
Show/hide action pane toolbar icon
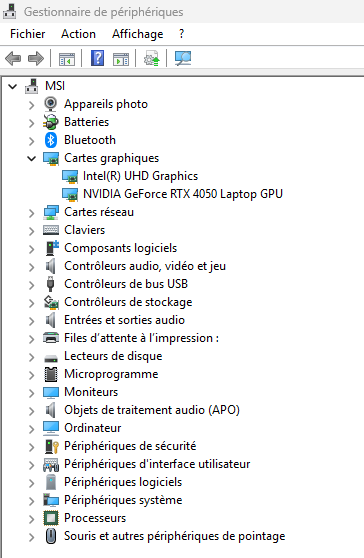tap(121, 59)
